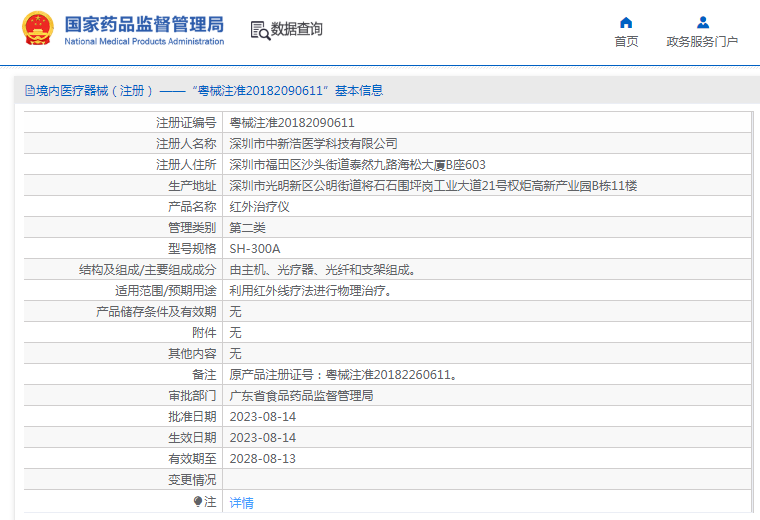The width and height of the screenshot is (760, 520).
Task: Select registrant address ending B座603
Action: coord(357,165)
